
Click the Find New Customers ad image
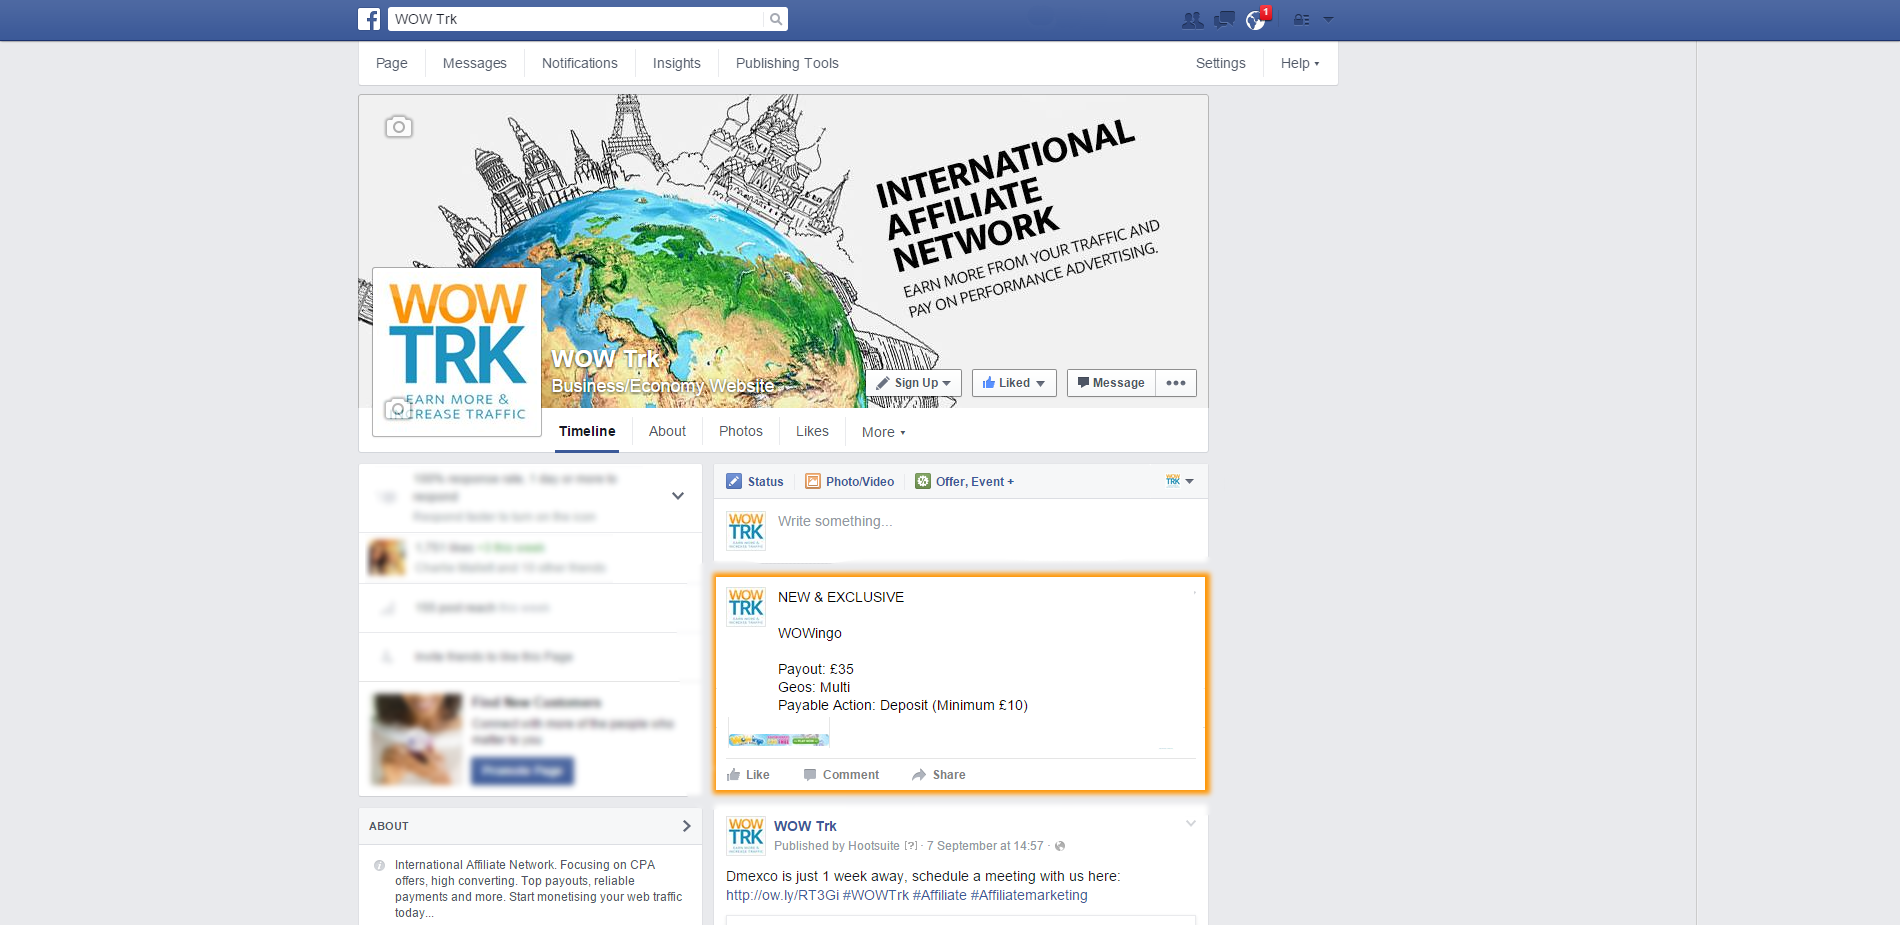(x=417, y=739)
